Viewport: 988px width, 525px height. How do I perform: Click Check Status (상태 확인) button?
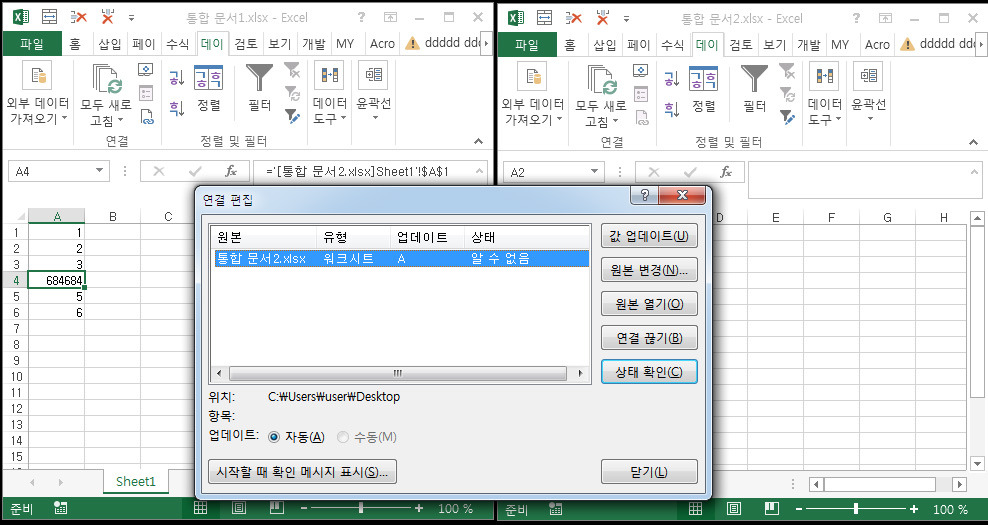pyautogui.click(x=649, y=372)
